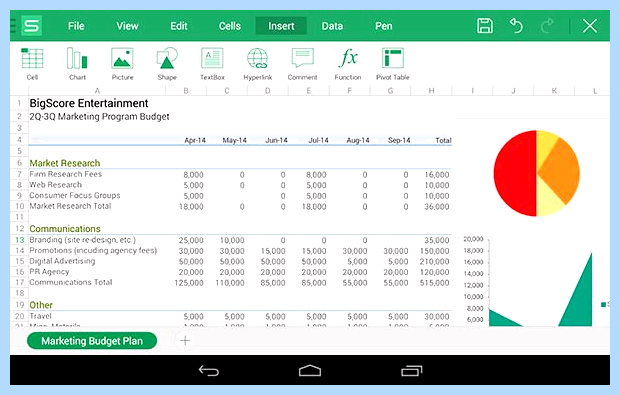Add a TextBox
Viewport: 620px width, 395px height.
click(212, 64)
